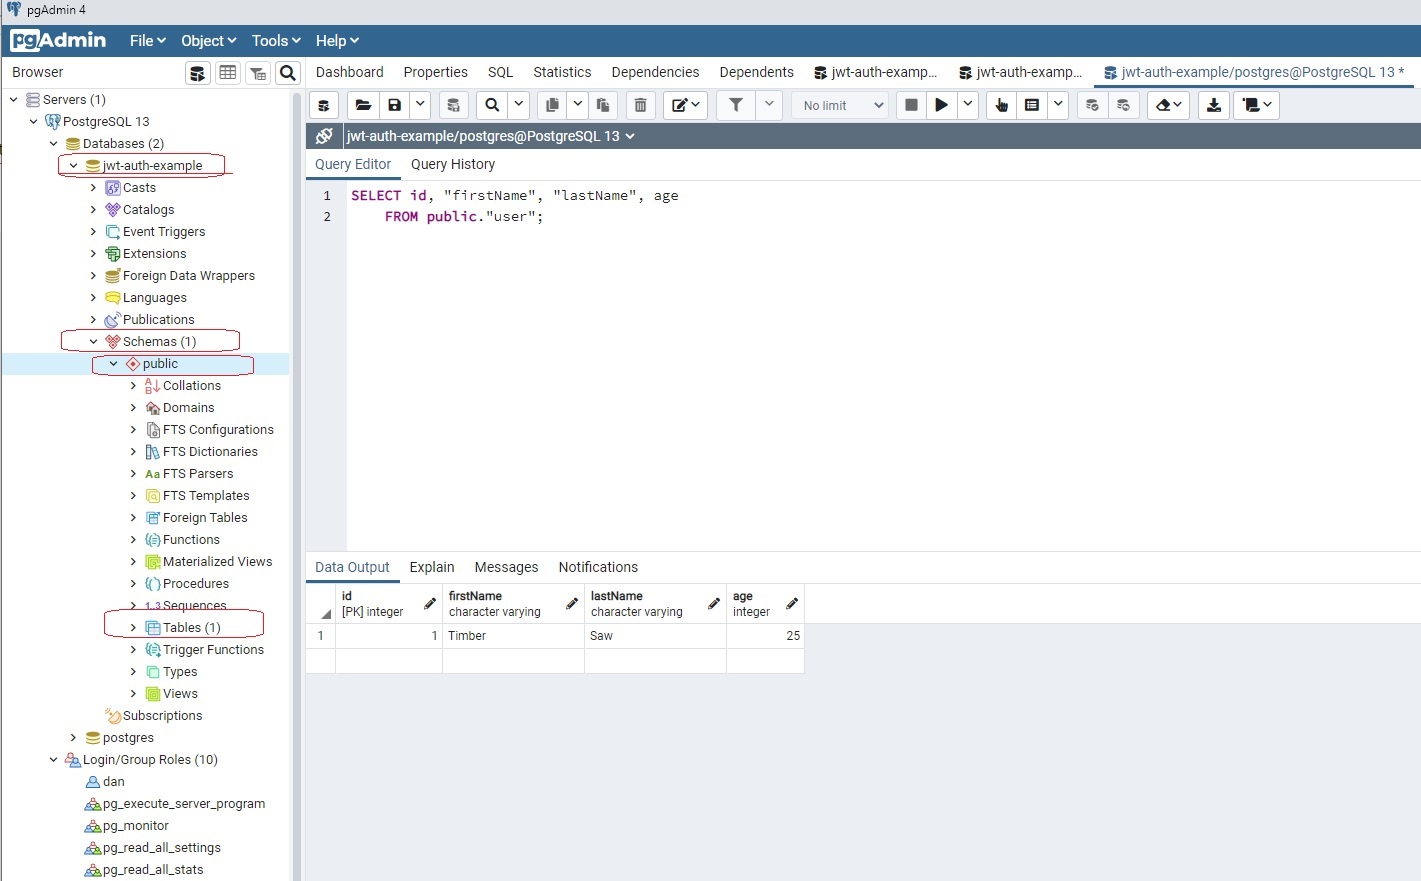Open the No limit rows dropdown
The image size is (1421, 881).
click(839, 105)
